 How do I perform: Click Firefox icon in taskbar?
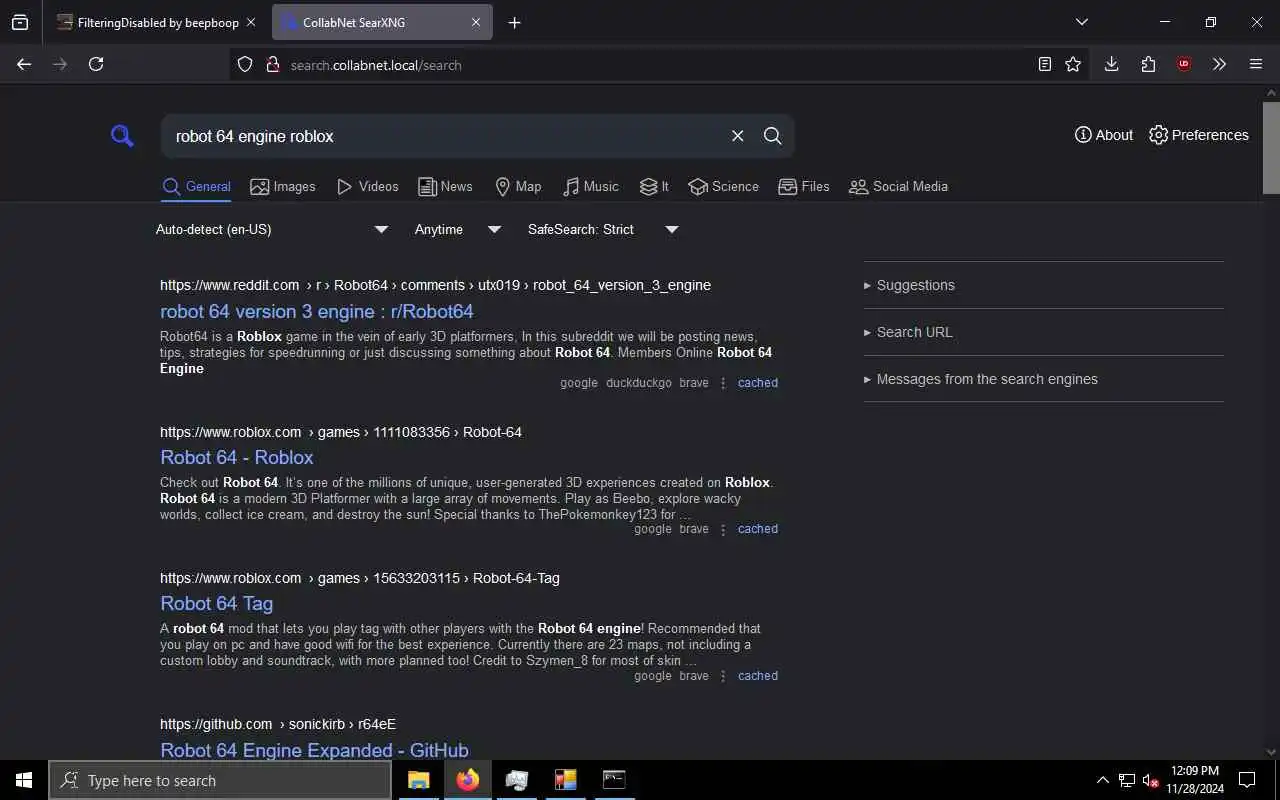point(468,780)
